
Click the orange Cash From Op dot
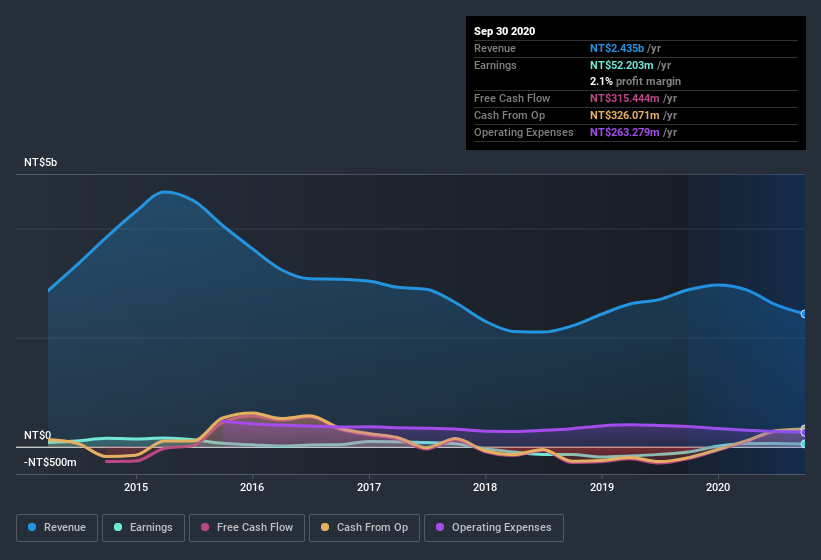click(325, 527)
